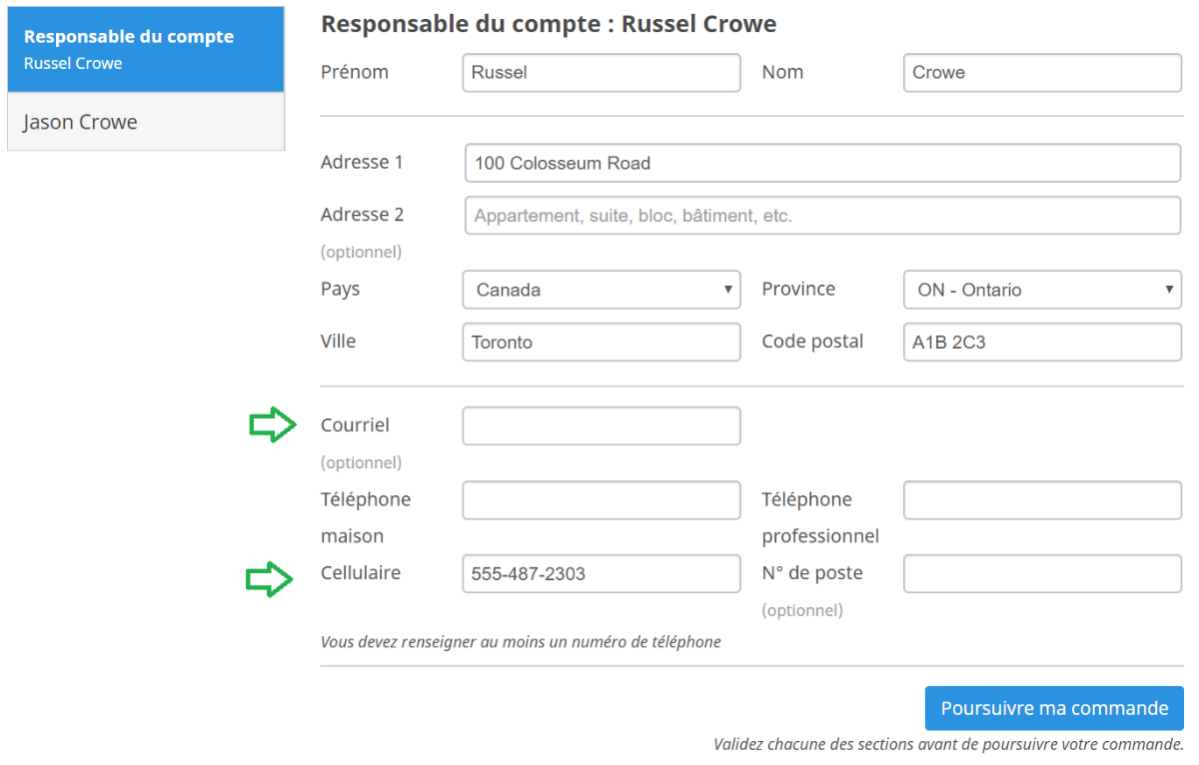Screen dimensions: 1199x765
Task: Open the Pays dropdown showing Canada
Action: pyautogui.click(x=601, y=289)
